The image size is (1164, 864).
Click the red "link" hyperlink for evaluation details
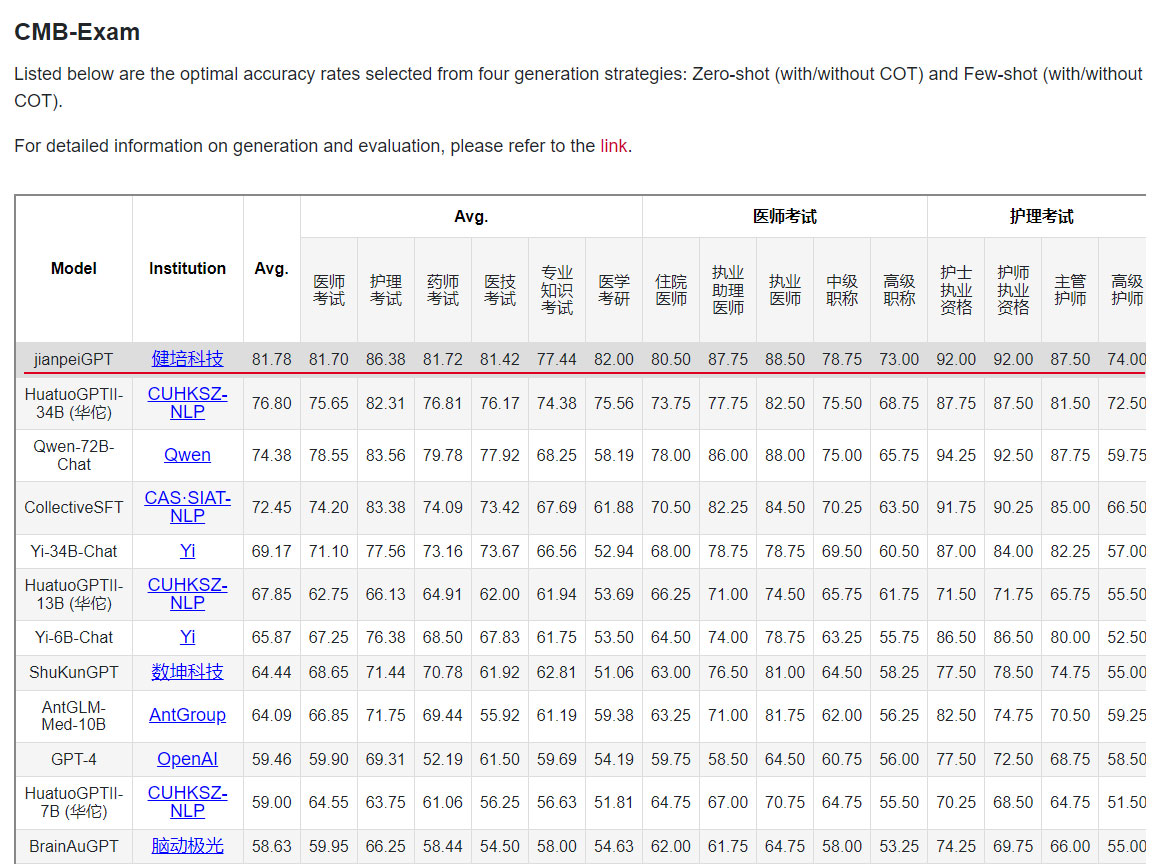pyautogui.click(x=613, y=146)
